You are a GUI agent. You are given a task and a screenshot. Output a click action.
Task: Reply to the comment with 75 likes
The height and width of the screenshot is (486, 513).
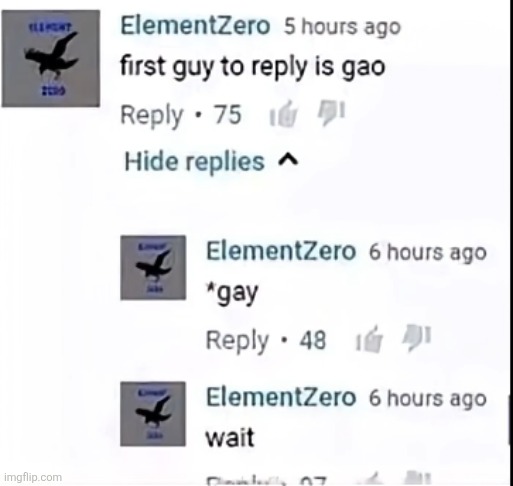pyautogui.click(x=152, y=115)
